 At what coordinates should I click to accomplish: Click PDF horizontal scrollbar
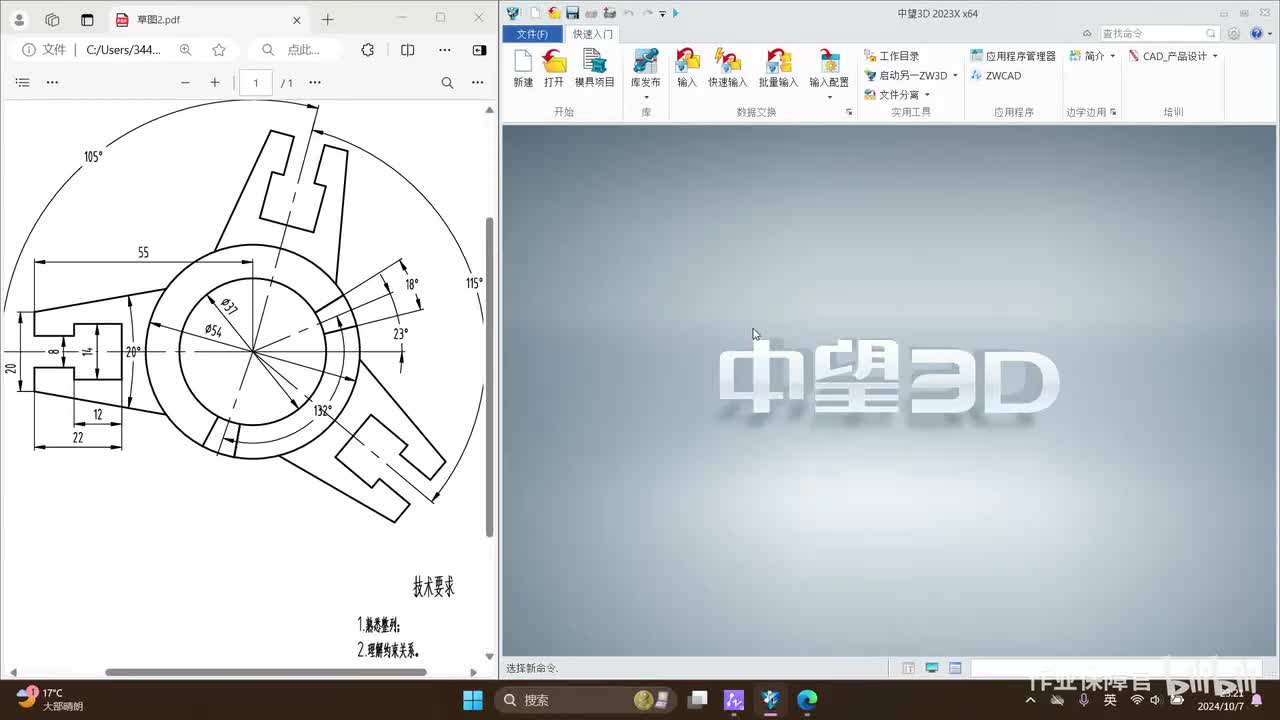click(265, 672)
